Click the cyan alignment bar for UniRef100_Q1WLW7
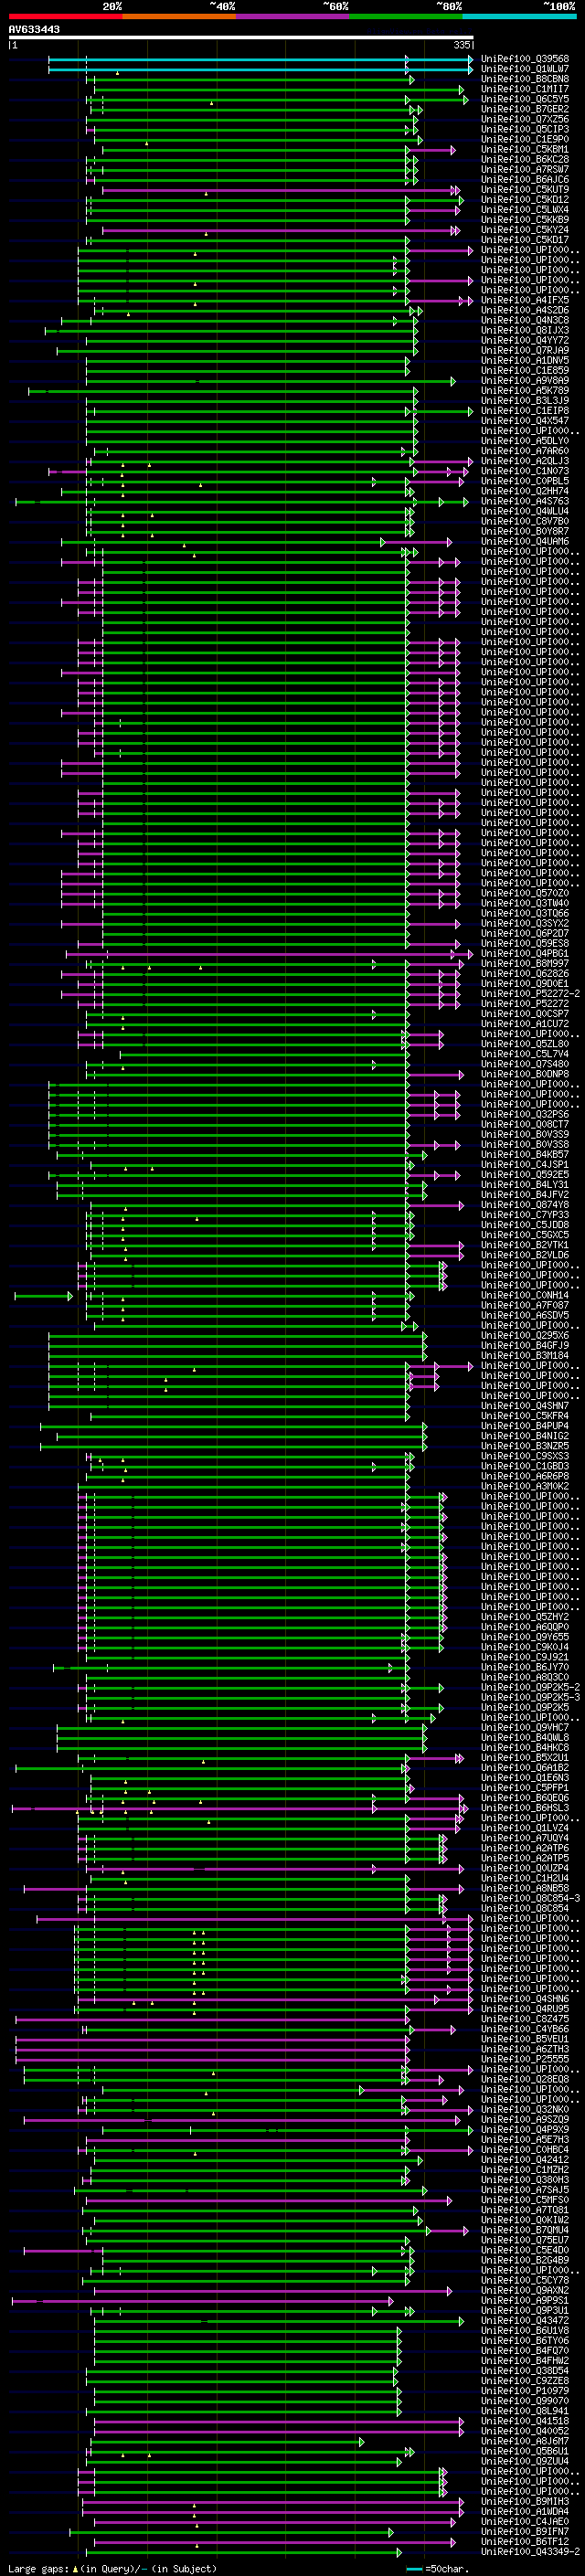Screen dimensions: 585x2576 click(x=260, y=69)
